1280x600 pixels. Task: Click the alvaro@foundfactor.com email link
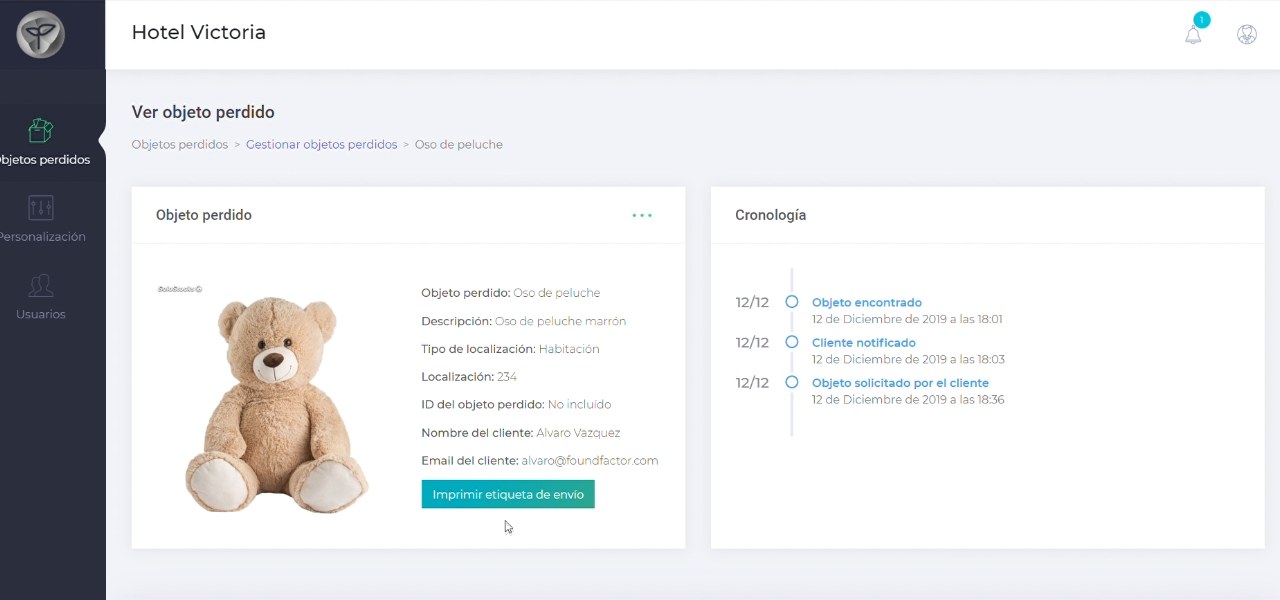(x=590, y=461)
